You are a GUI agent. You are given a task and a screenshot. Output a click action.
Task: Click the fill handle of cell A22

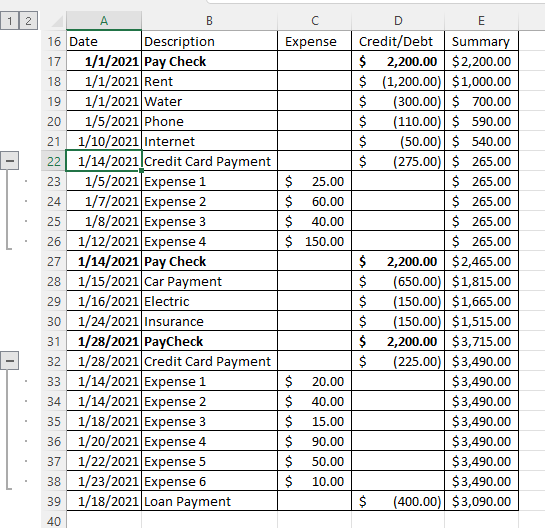(x=141, y=171)
